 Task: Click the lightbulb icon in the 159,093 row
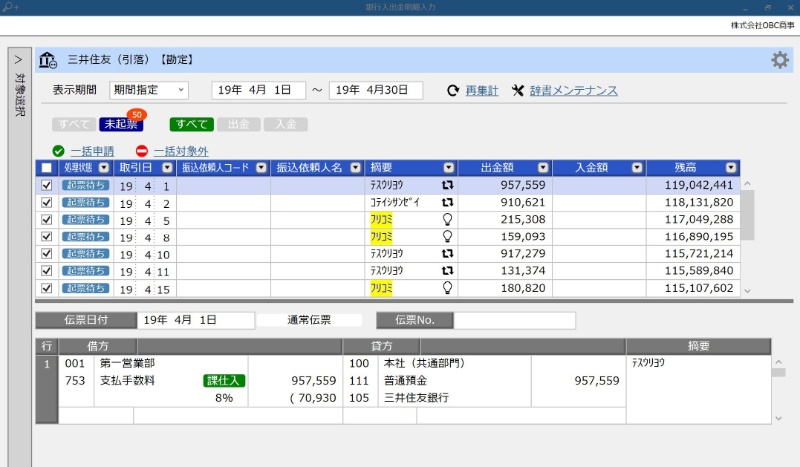[447, 236]
